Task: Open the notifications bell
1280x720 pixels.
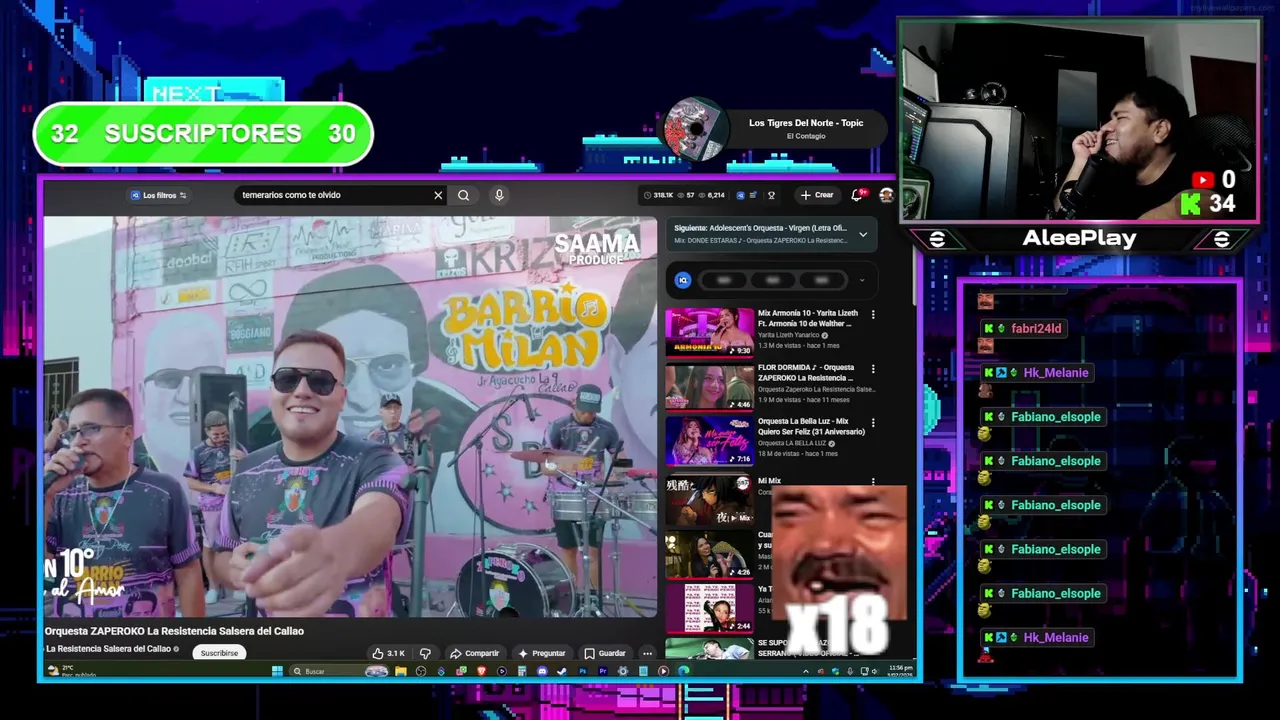Action: [857, 195]
